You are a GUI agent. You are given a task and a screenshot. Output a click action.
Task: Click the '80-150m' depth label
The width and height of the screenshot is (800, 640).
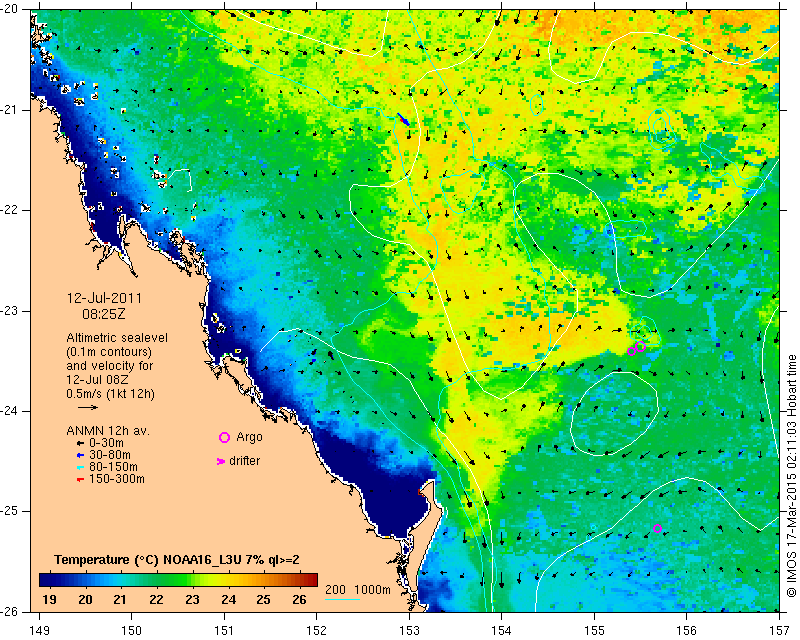113,467
